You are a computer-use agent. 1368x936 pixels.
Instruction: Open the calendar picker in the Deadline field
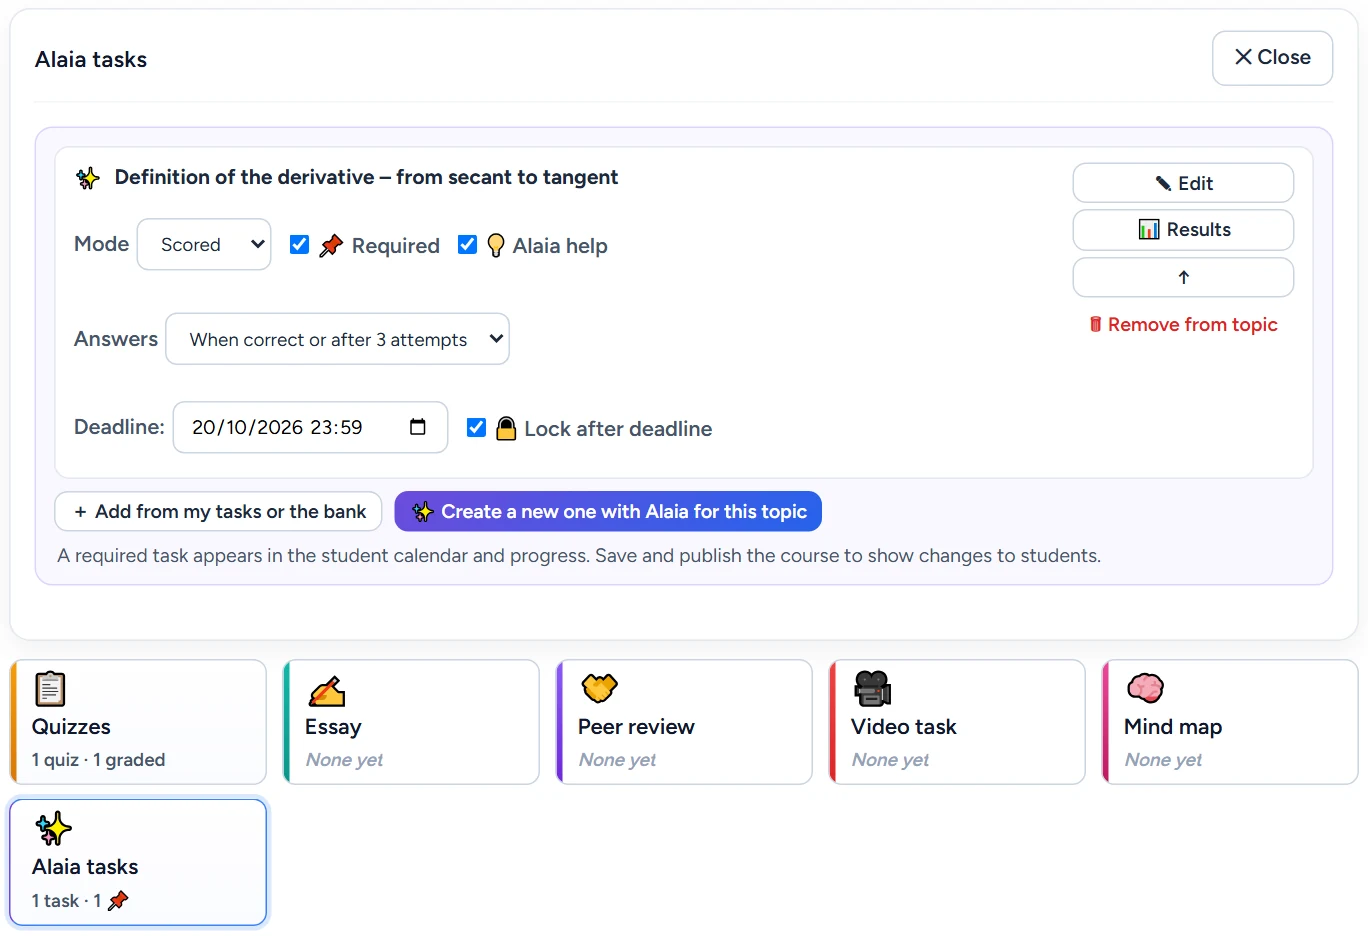pyautogui.click(x=418, y=427)
